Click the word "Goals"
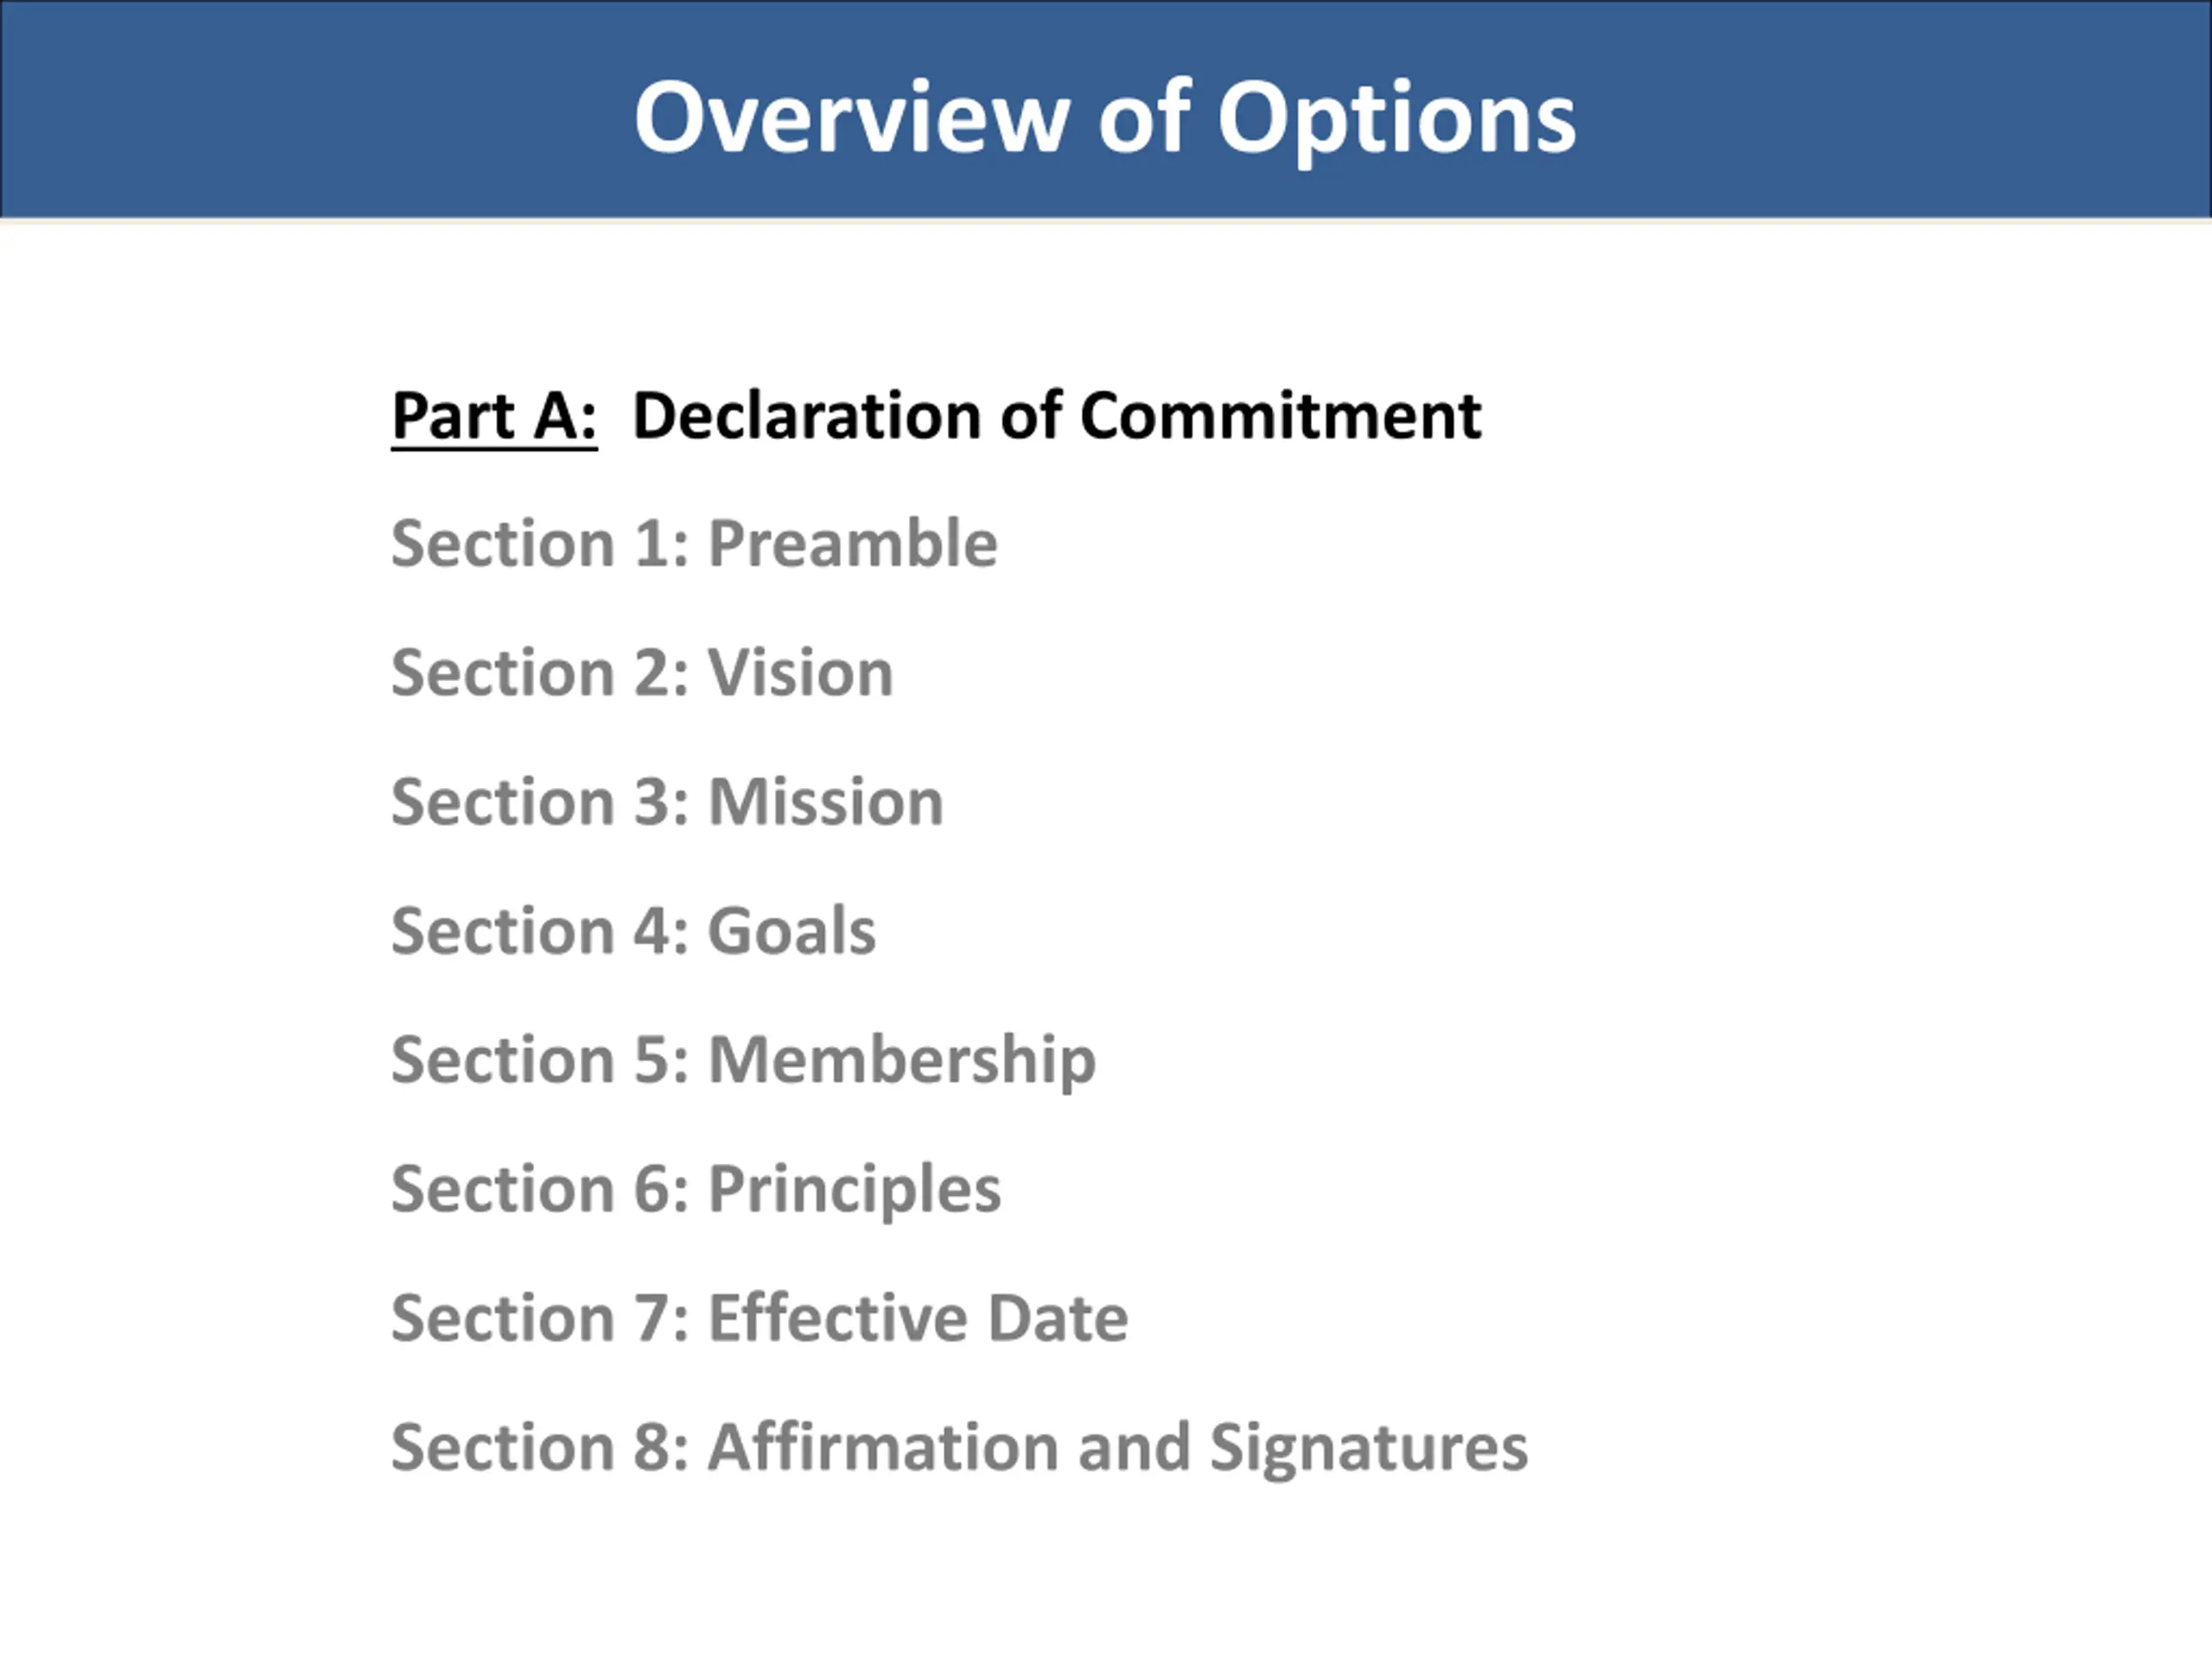The height and width of the screenshot is (1659, 2212). coord(791,932)
